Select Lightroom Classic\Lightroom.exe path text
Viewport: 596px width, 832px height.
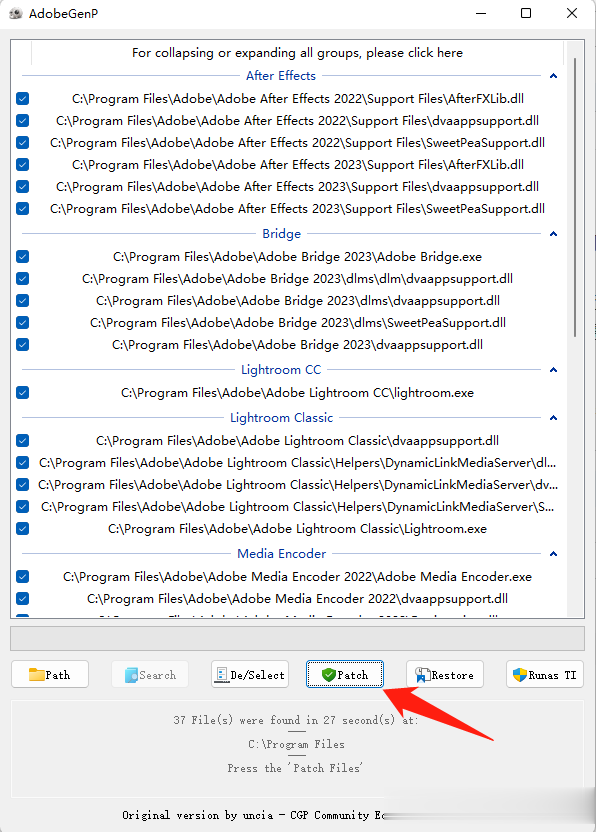tap(297, 529)
